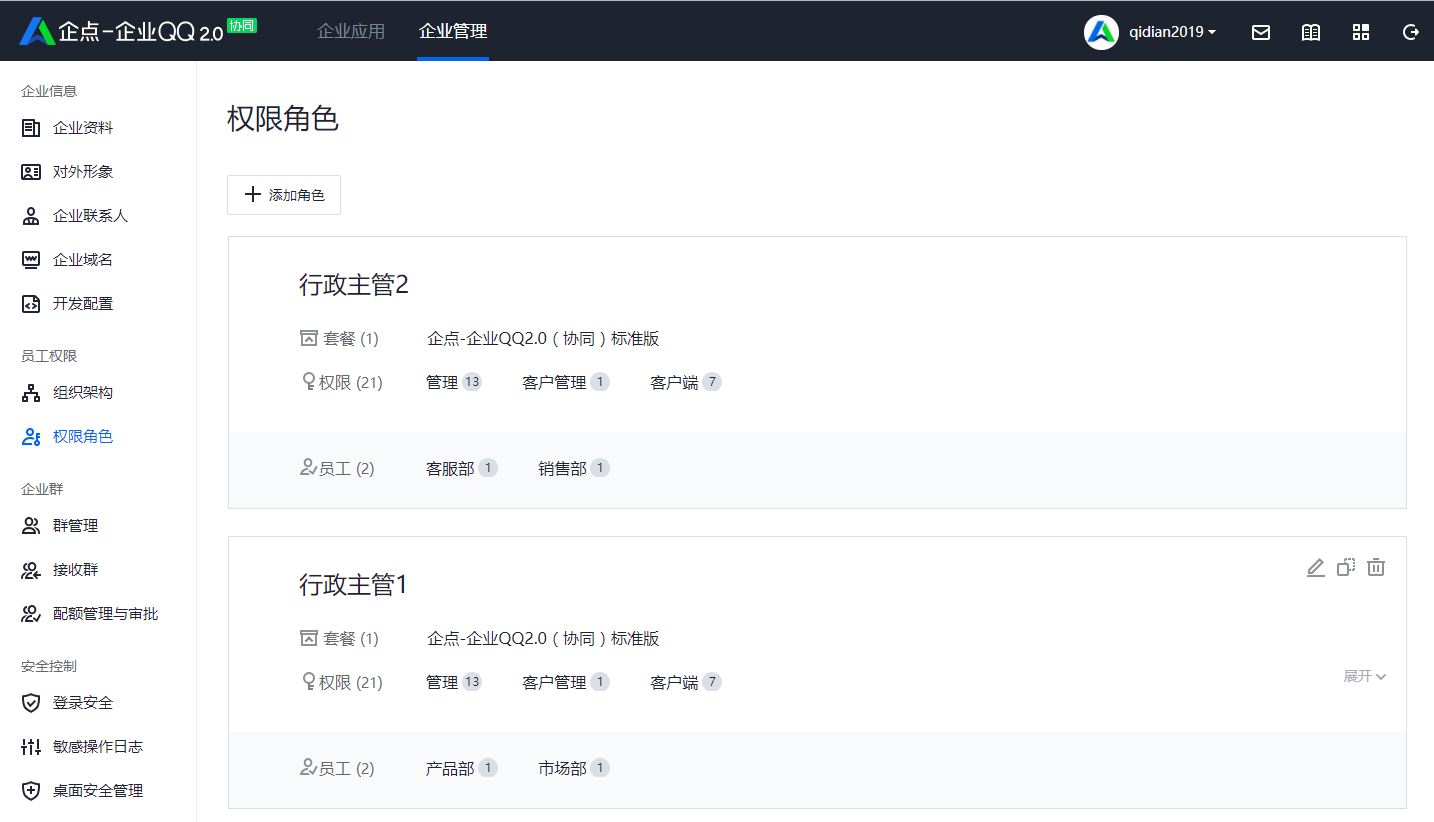1434x822 pixels.
Task: Click the 对外形象 sidebar icon
Action: 31,172
